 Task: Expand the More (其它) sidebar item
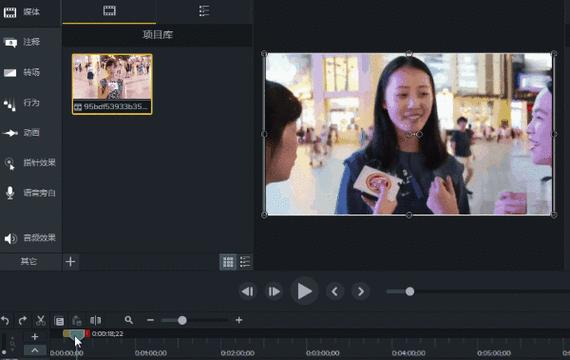click(x=29, y=261)
